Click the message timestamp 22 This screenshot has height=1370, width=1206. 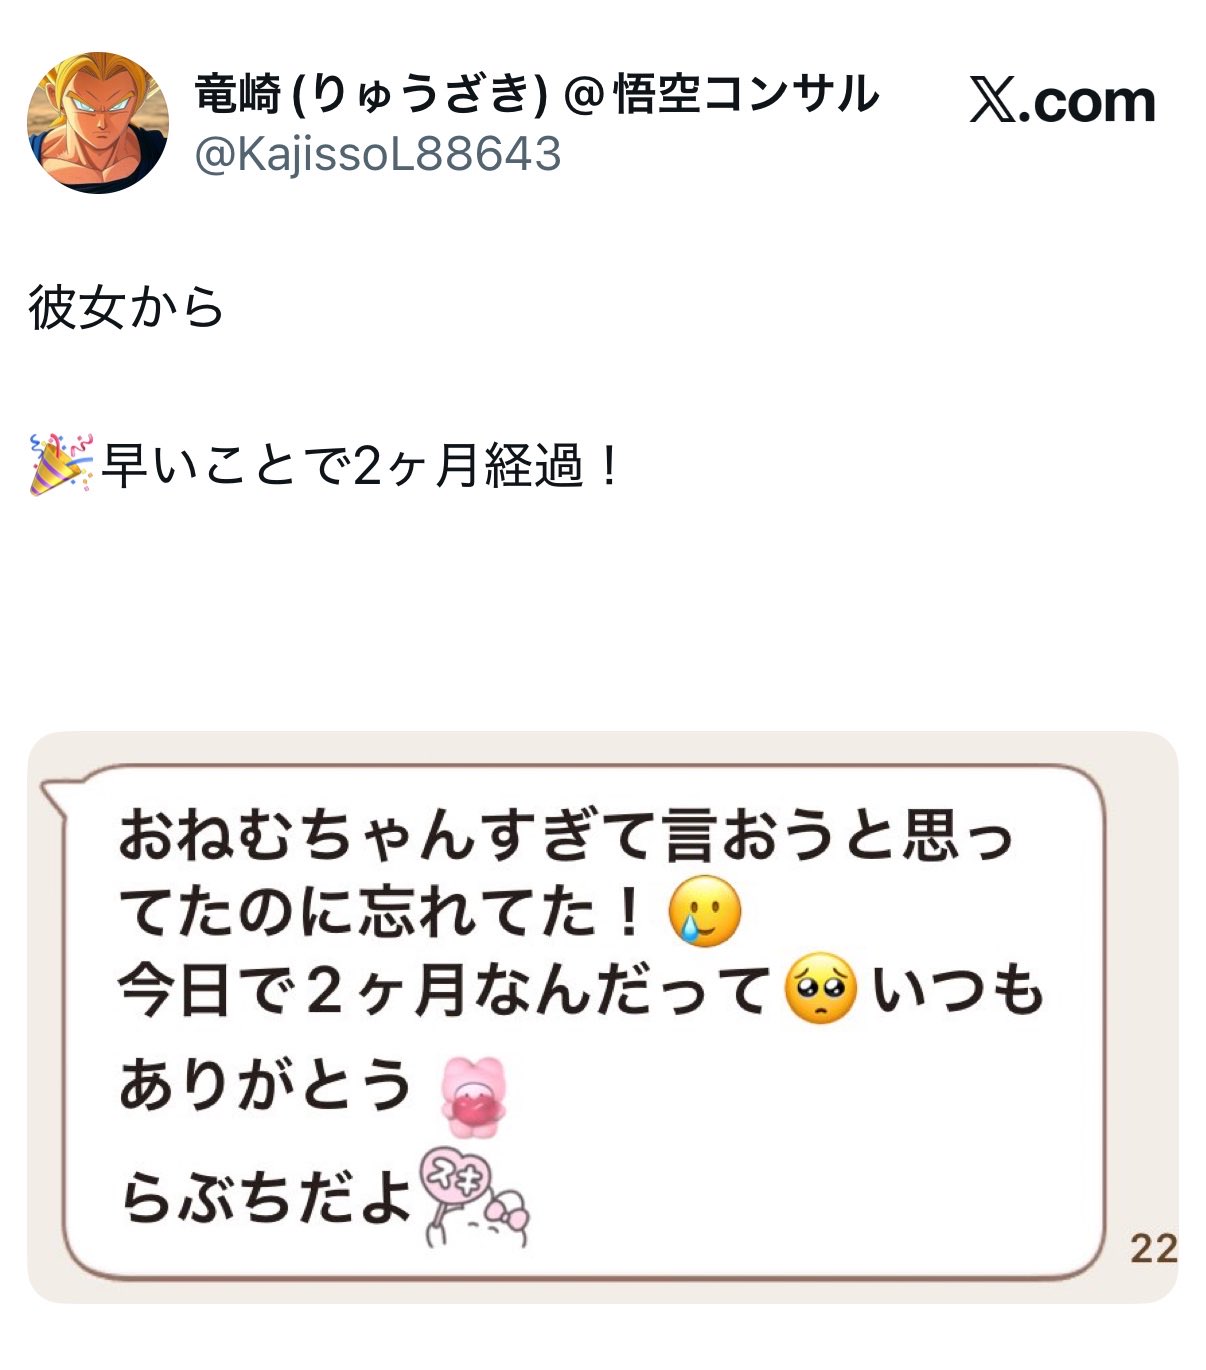[x=1154, y=1248]
